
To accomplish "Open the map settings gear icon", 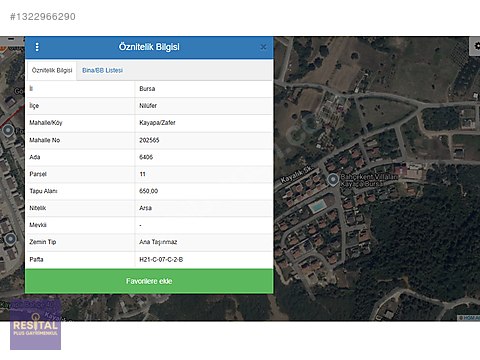I will (476, 46).
